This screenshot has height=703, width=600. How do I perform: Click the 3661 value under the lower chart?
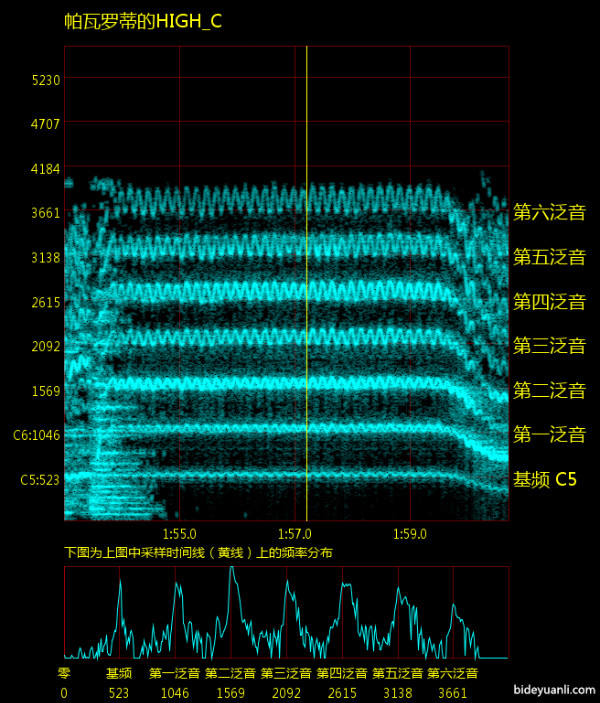pos(453,693)
